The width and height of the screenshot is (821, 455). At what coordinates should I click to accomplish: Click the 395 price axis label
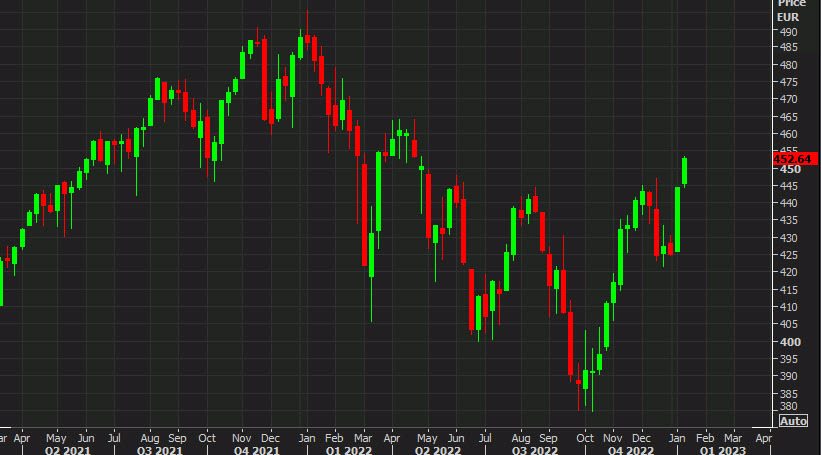(789, 359)
